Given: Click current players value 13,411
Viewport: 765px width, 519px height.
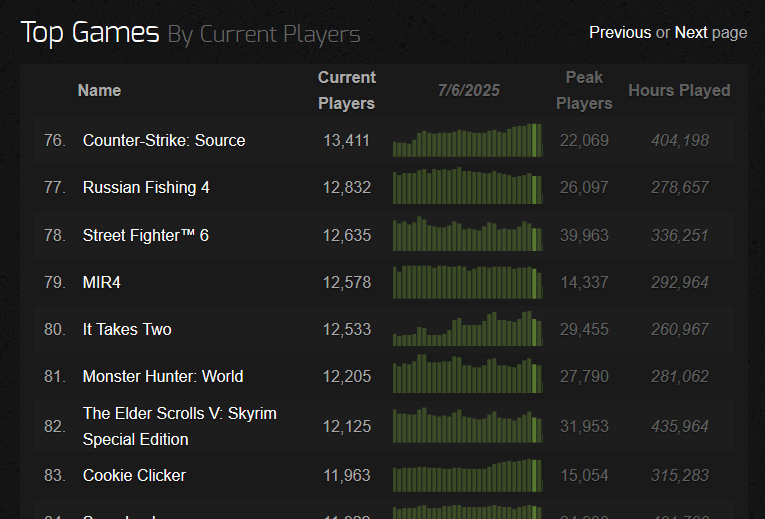Looking at the screenshot, I should pos(346,140).
